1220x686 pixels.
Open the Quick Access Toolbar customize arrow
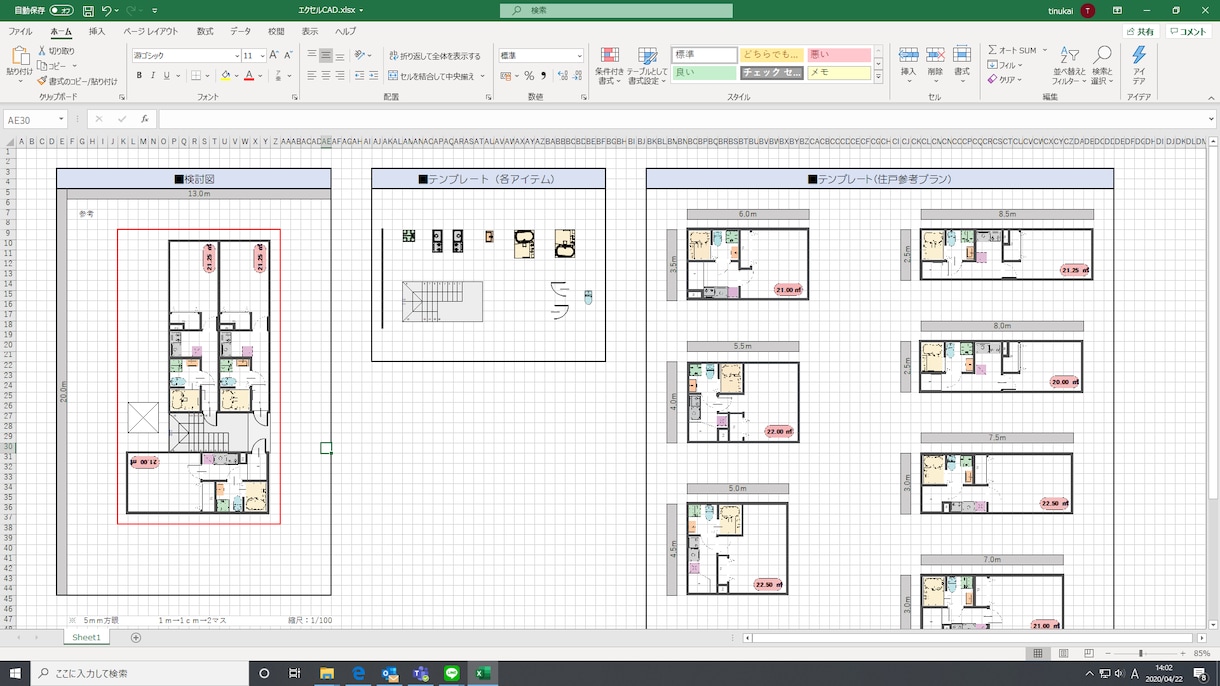tap(155, 10)
